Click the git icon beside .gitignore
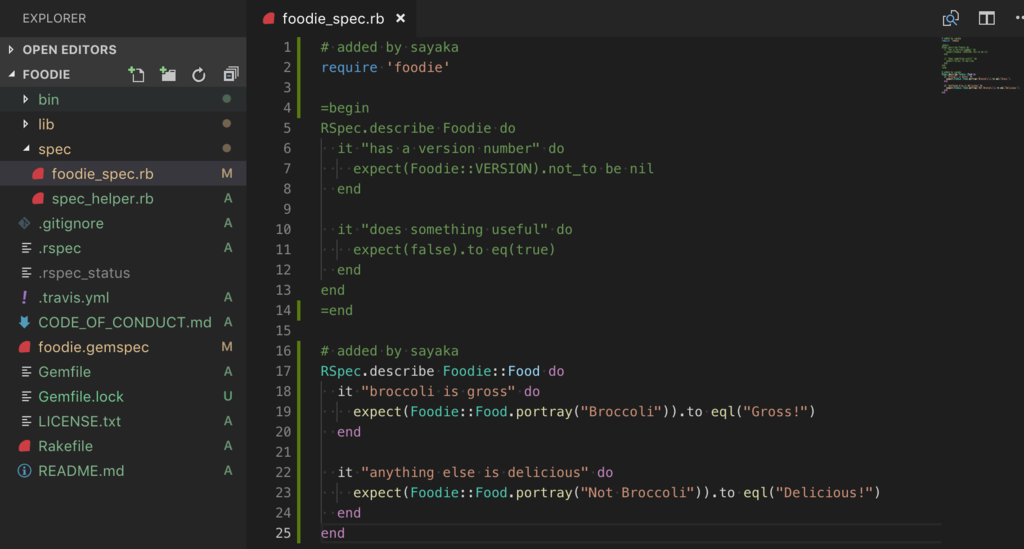 coord(24,223)
